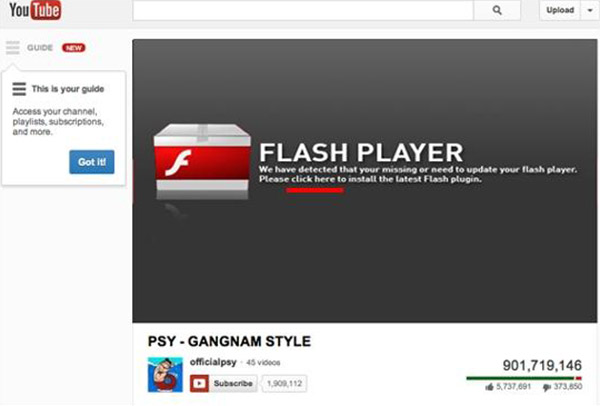The height and width of the screenshot is (406, 600).
Task: Click the like/dislike ratio bar
Action: click(x=524, y=378)
